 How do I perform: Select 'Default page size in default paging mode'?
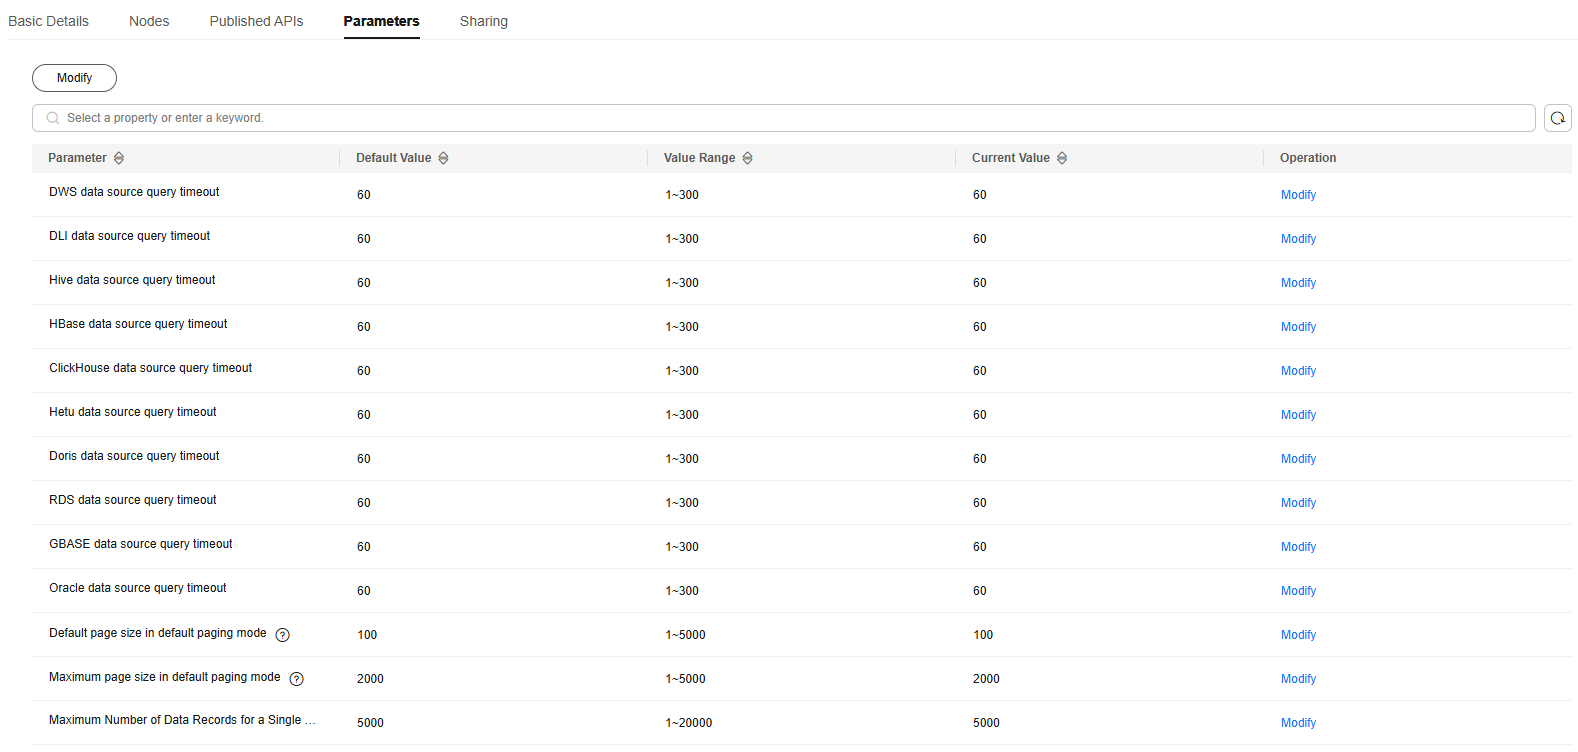(158, 633)
